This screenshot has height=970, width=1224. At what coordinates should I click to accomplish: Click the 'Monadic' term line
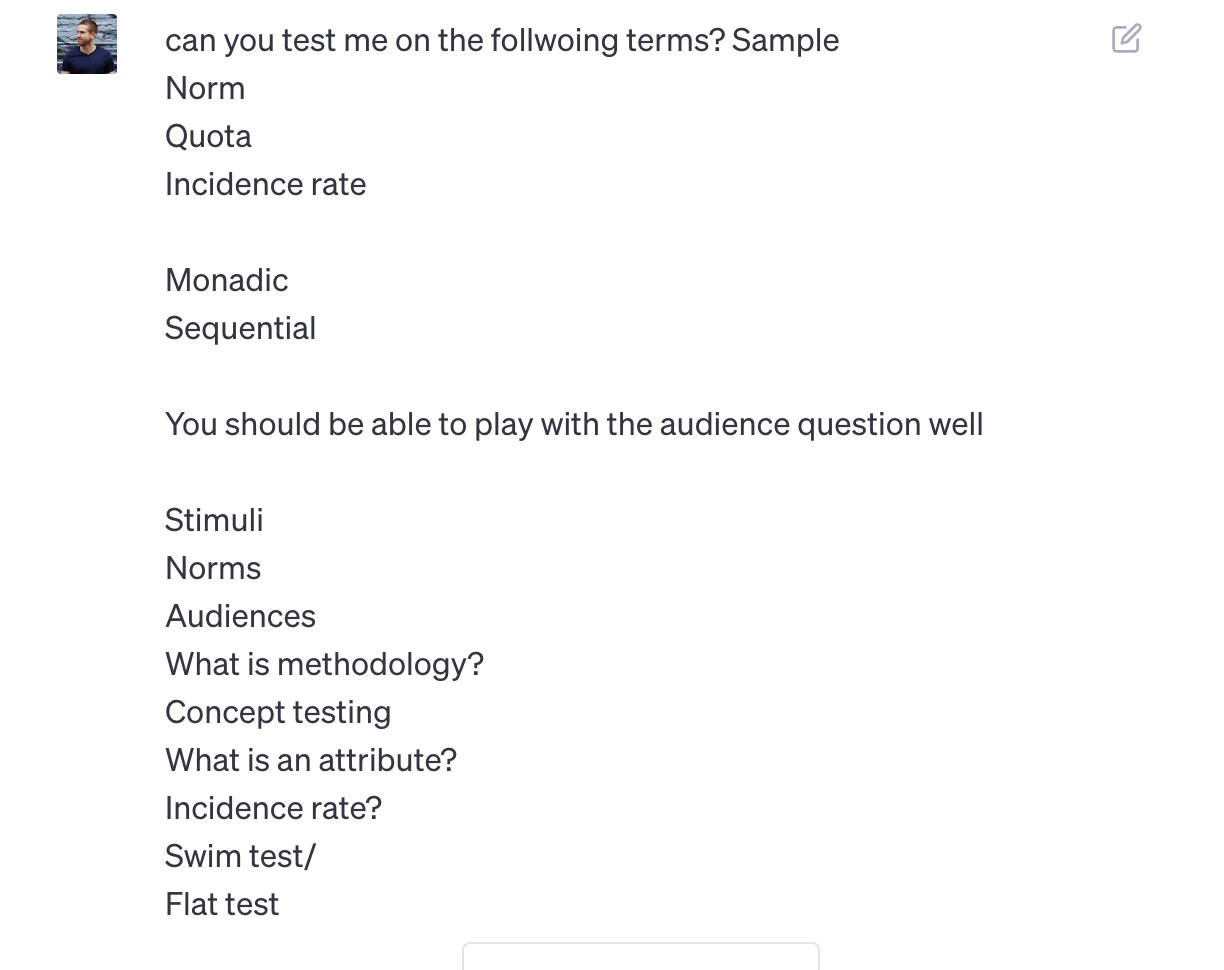click(226, 280)
